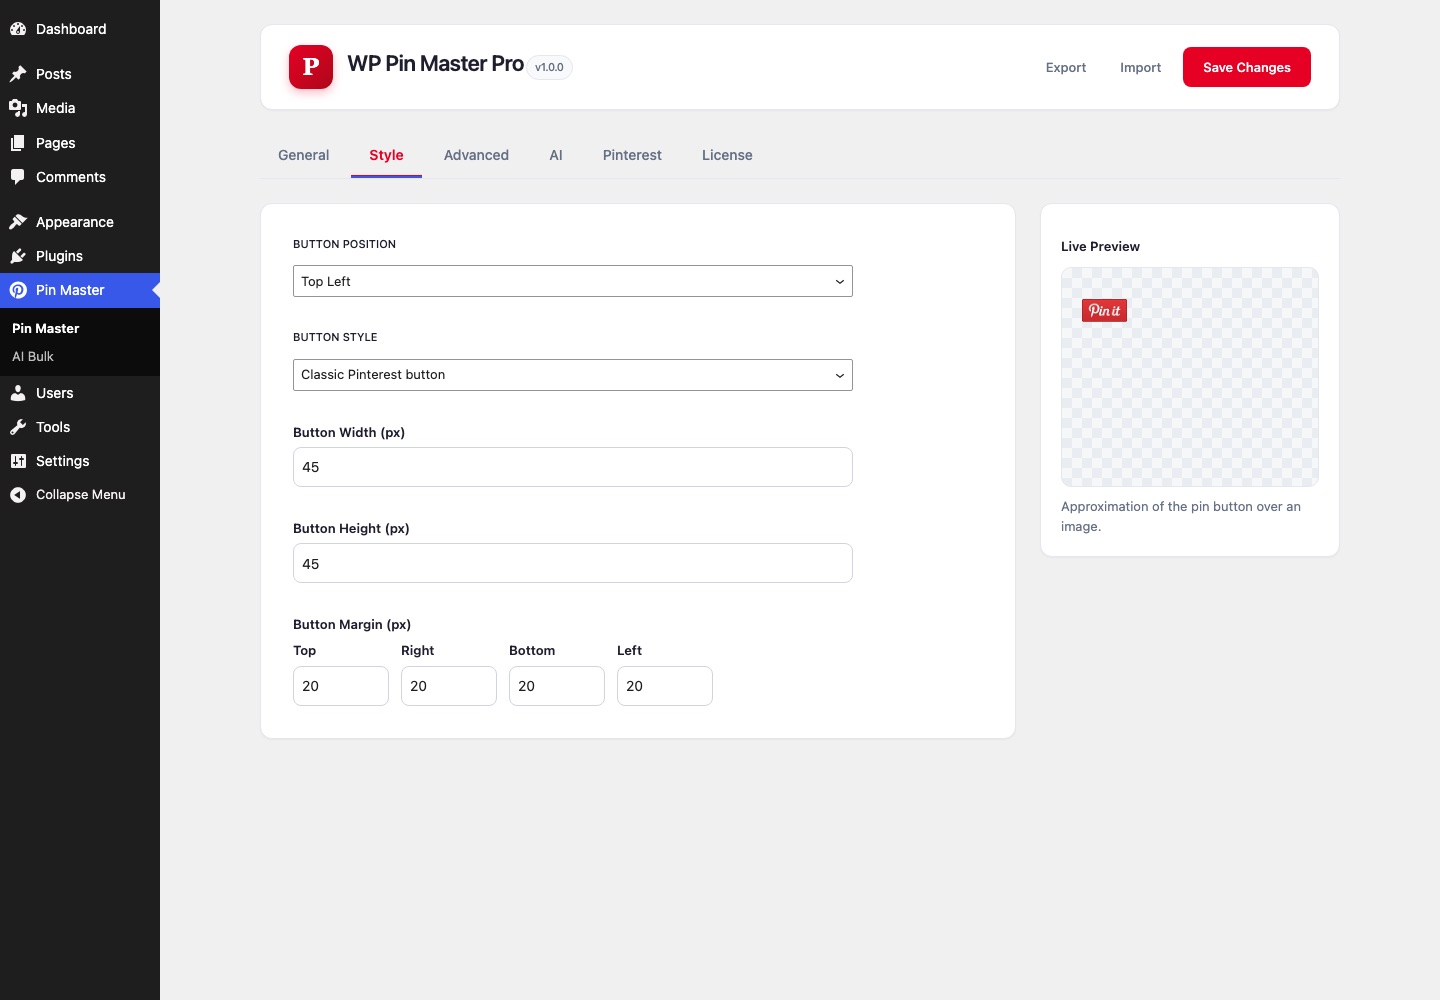1440x1000 pixels.
Task: Click the Pin Master Pinterest icon
Action: tap(18, 290)
